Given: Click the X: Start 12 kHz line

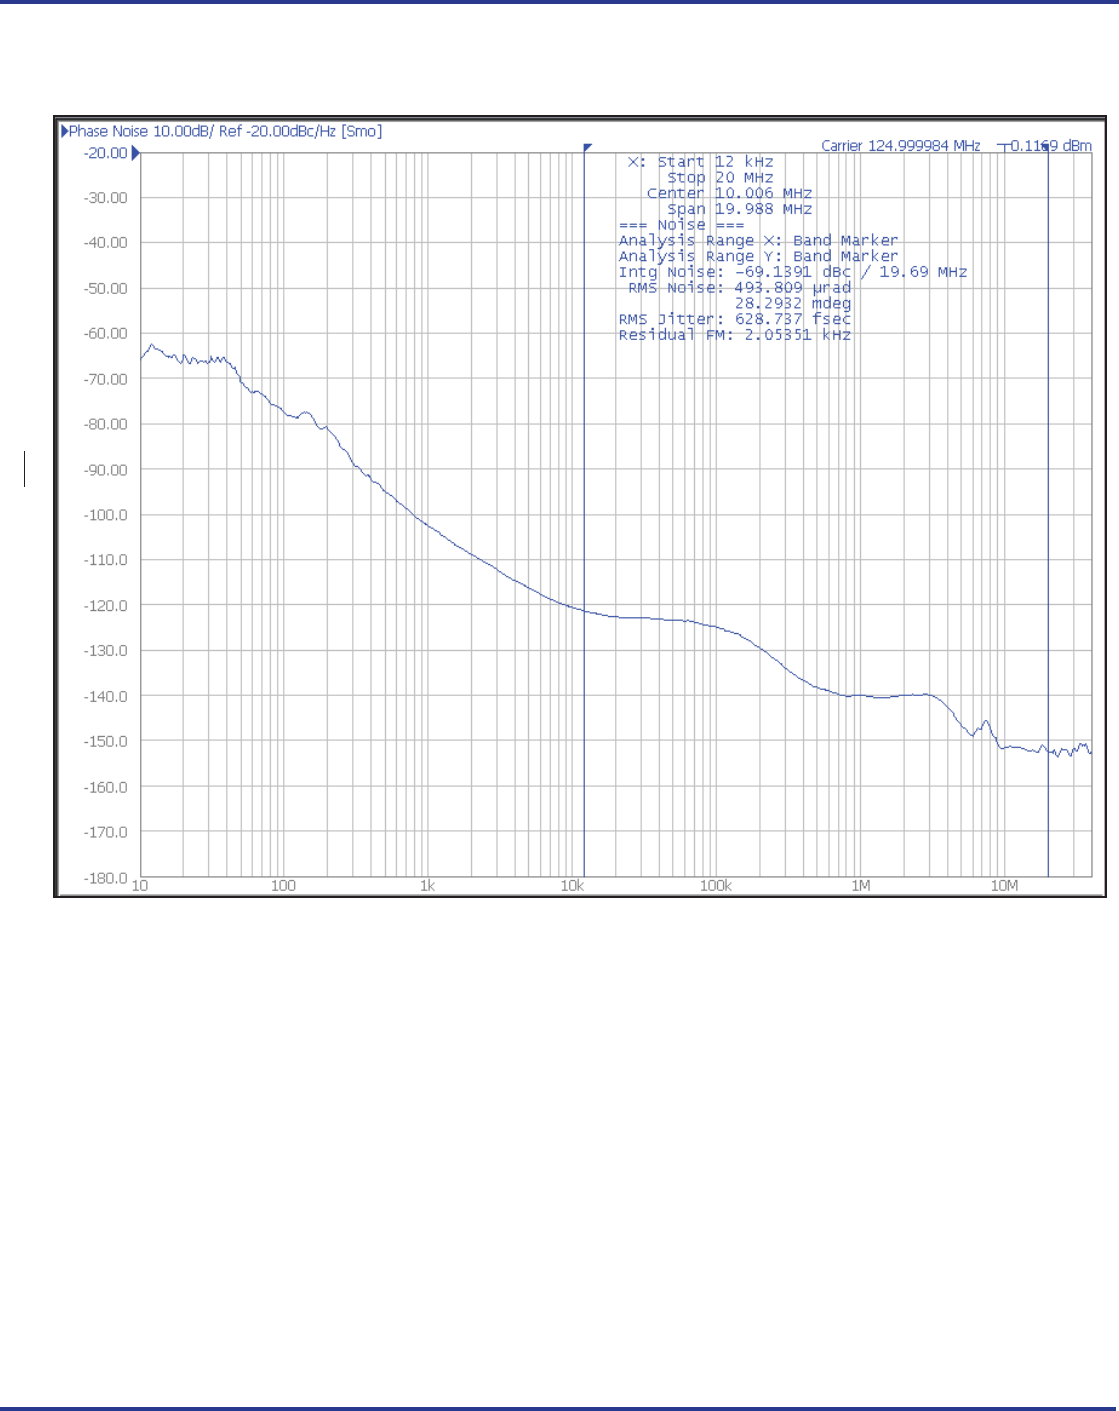Looking at the screenshot, I should 700,162.
